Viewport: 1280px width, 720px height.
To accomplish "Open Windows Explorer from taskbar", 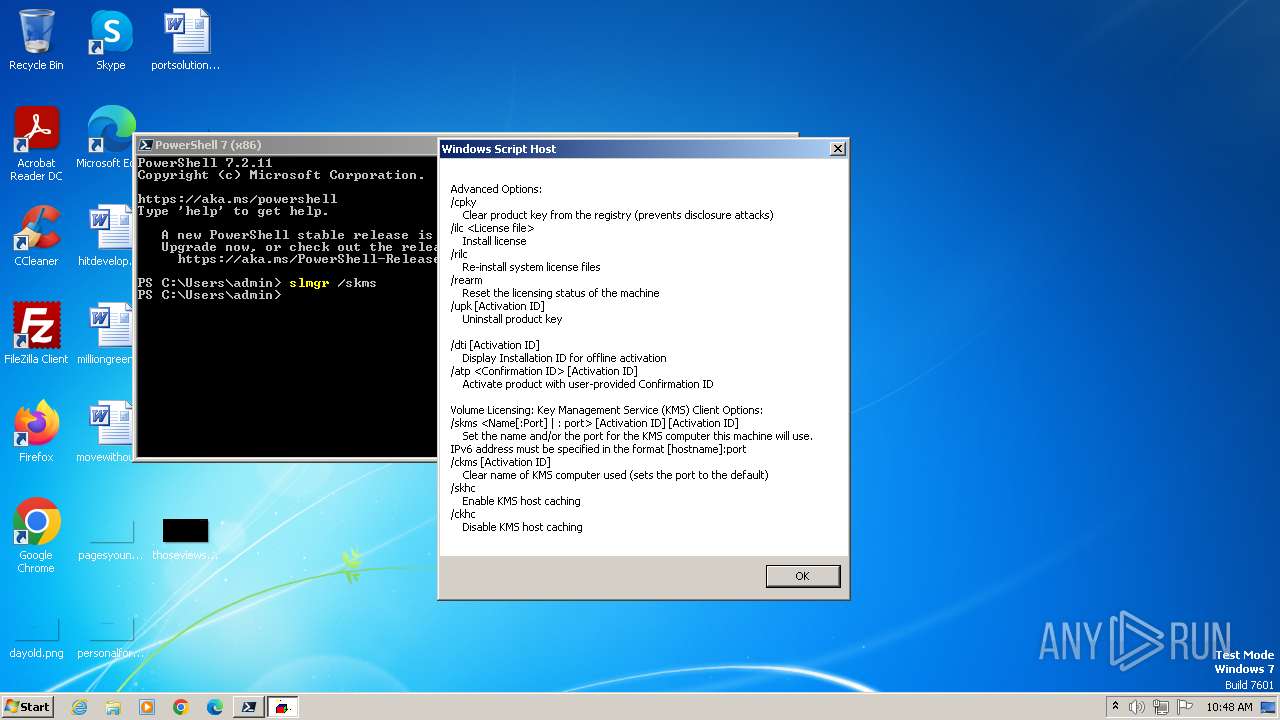I will [113, 707].
